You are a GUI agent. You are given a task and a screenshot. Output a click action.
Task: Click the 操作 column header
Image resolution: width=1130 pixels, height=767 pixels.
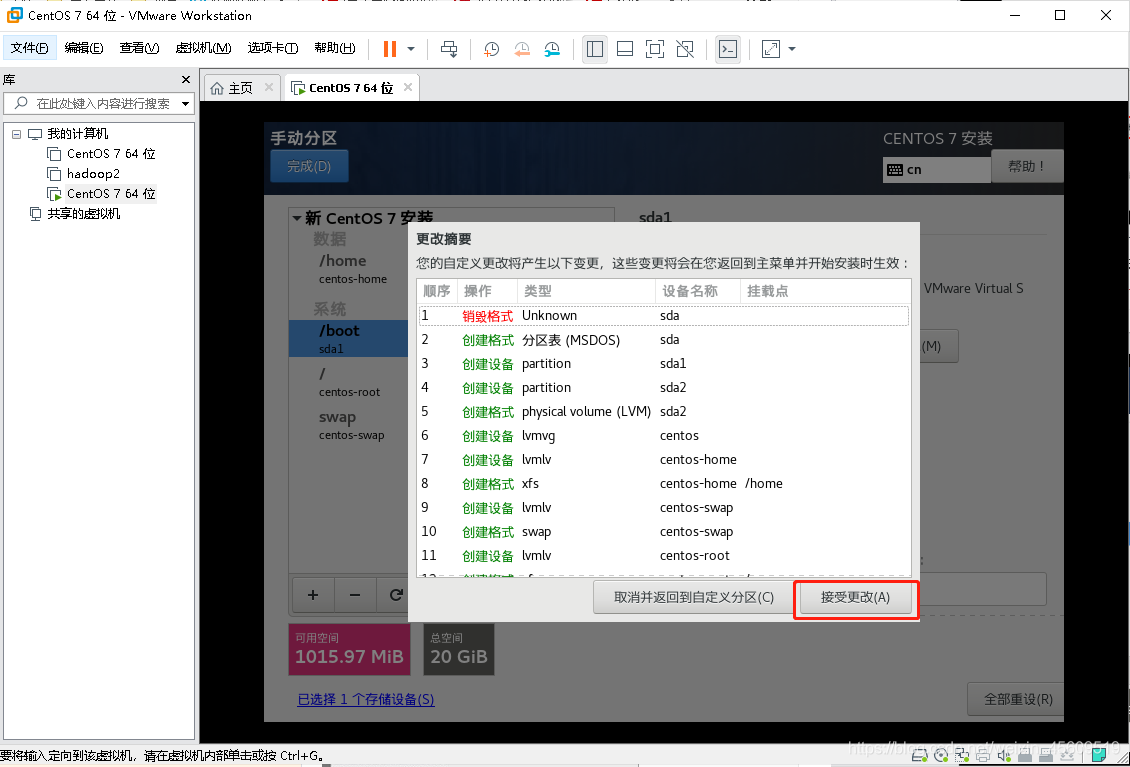pyautogui.click(x=486, y=291)
